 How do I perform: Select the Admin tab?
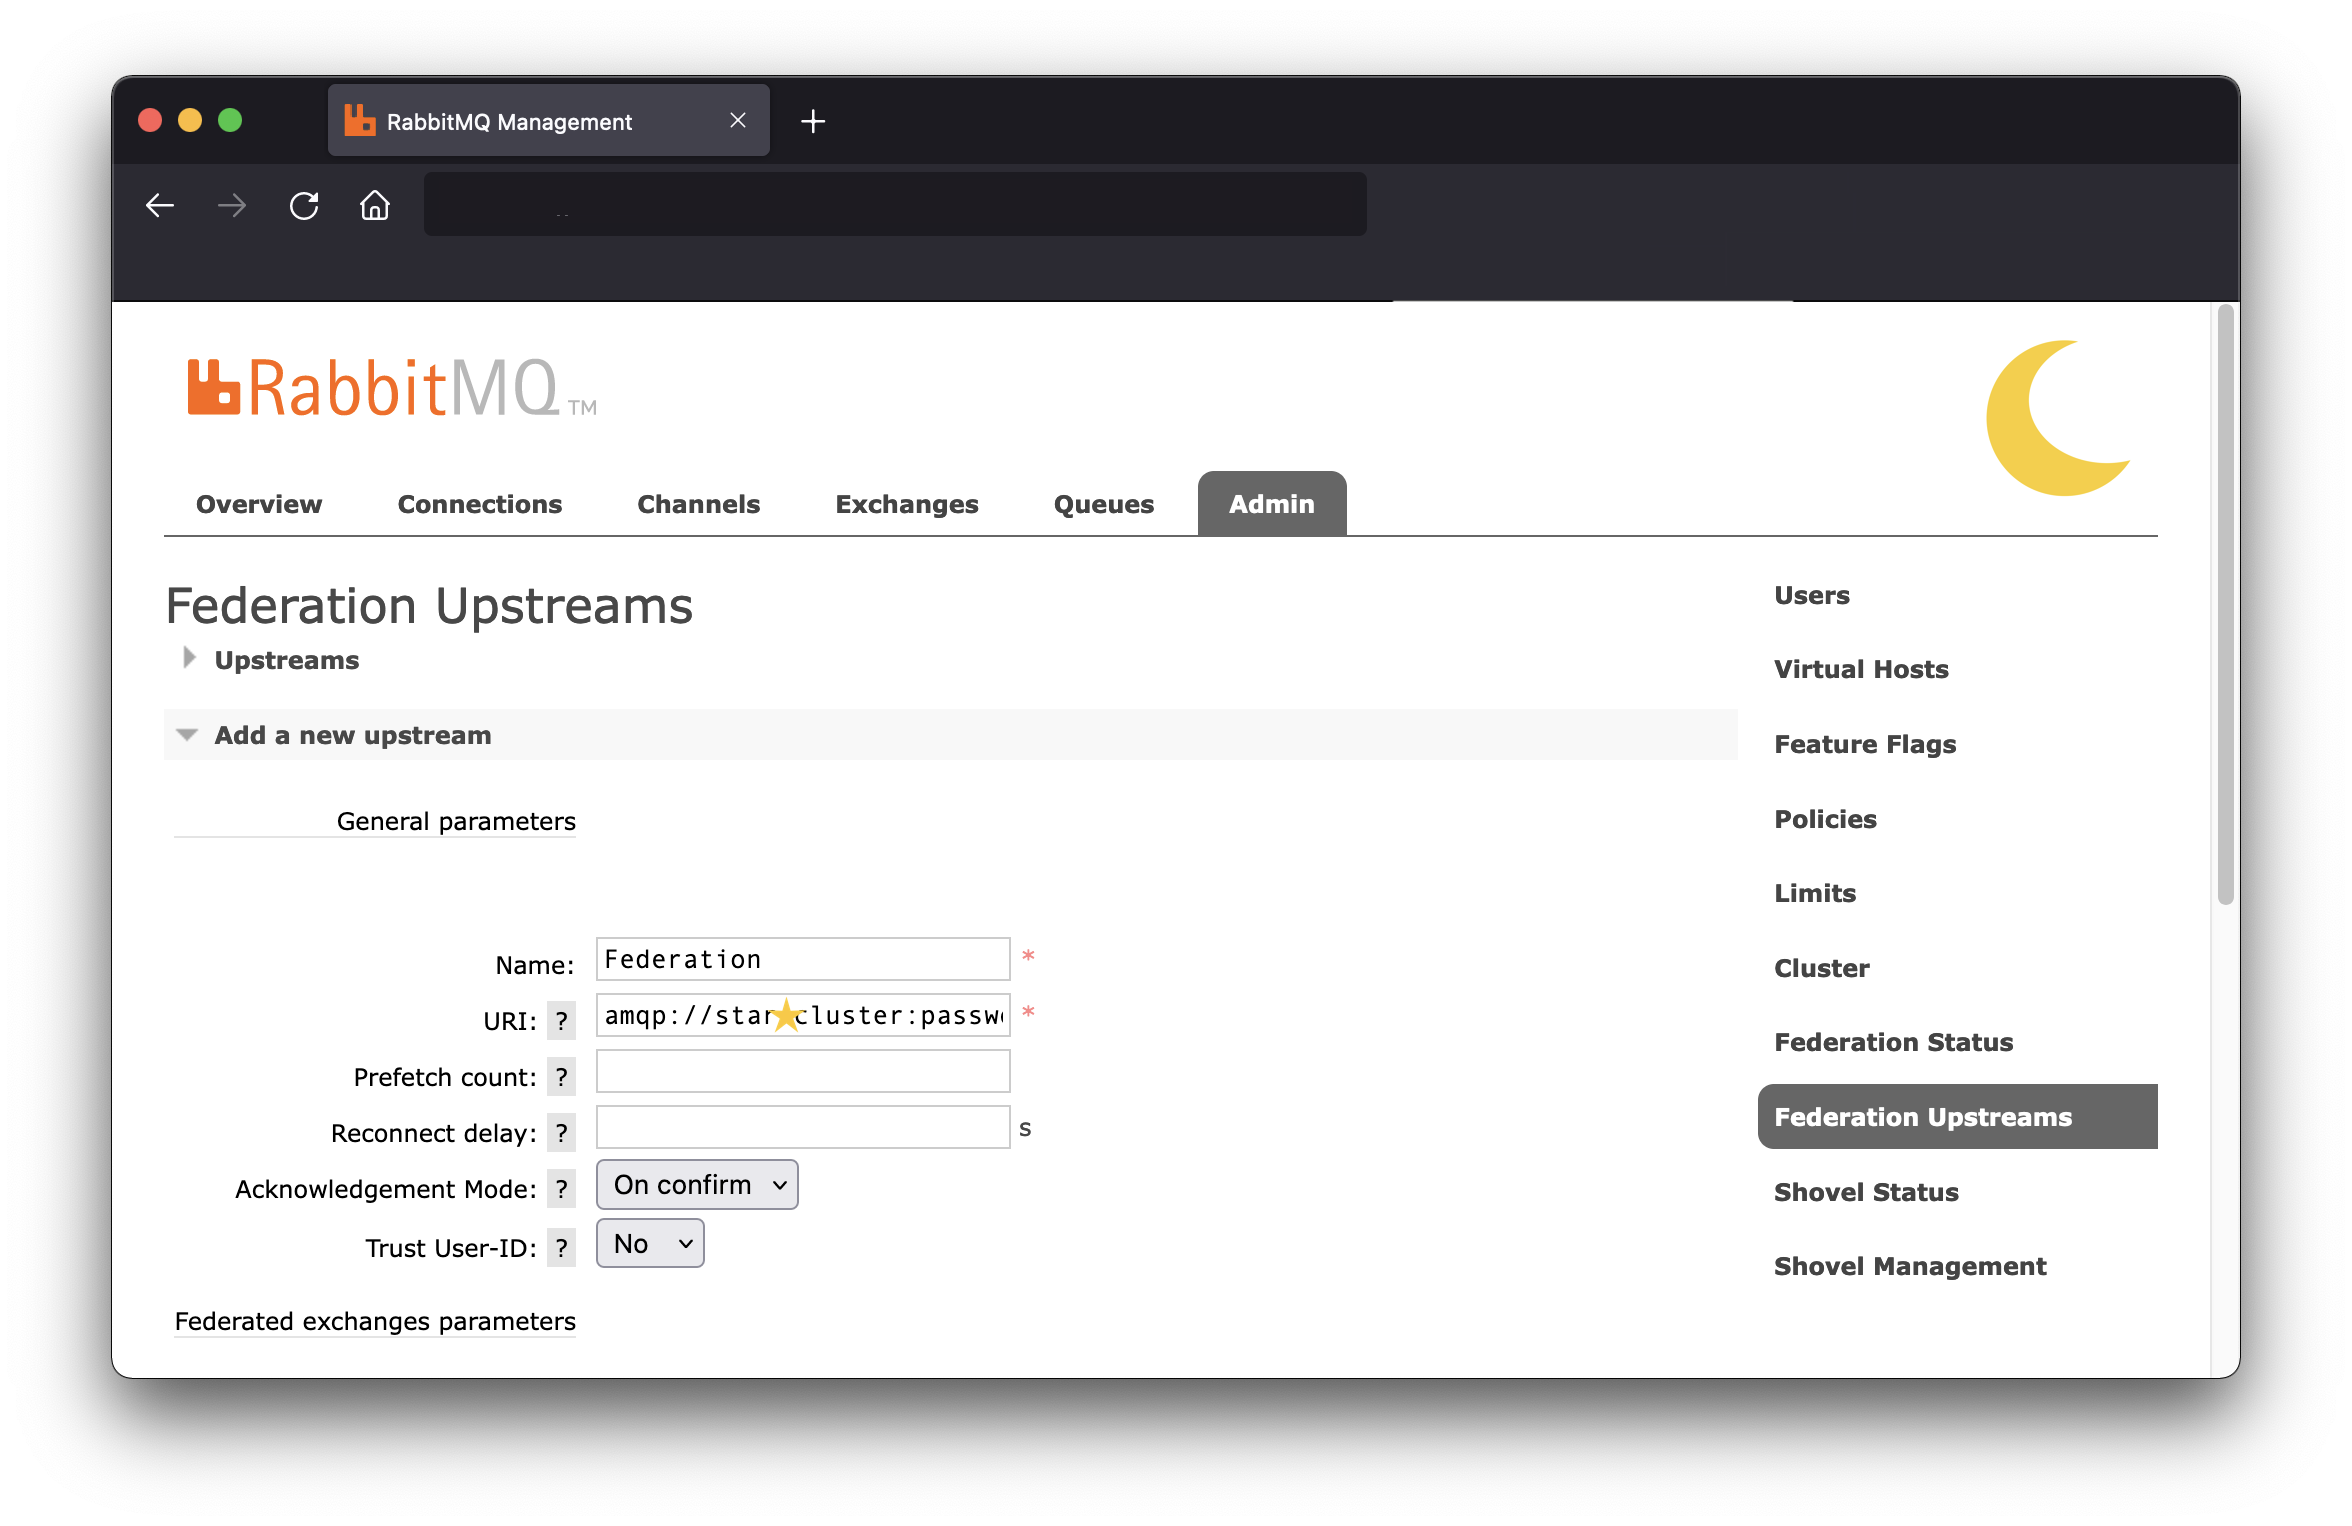pyautogui.click(x=1272, y=504)
